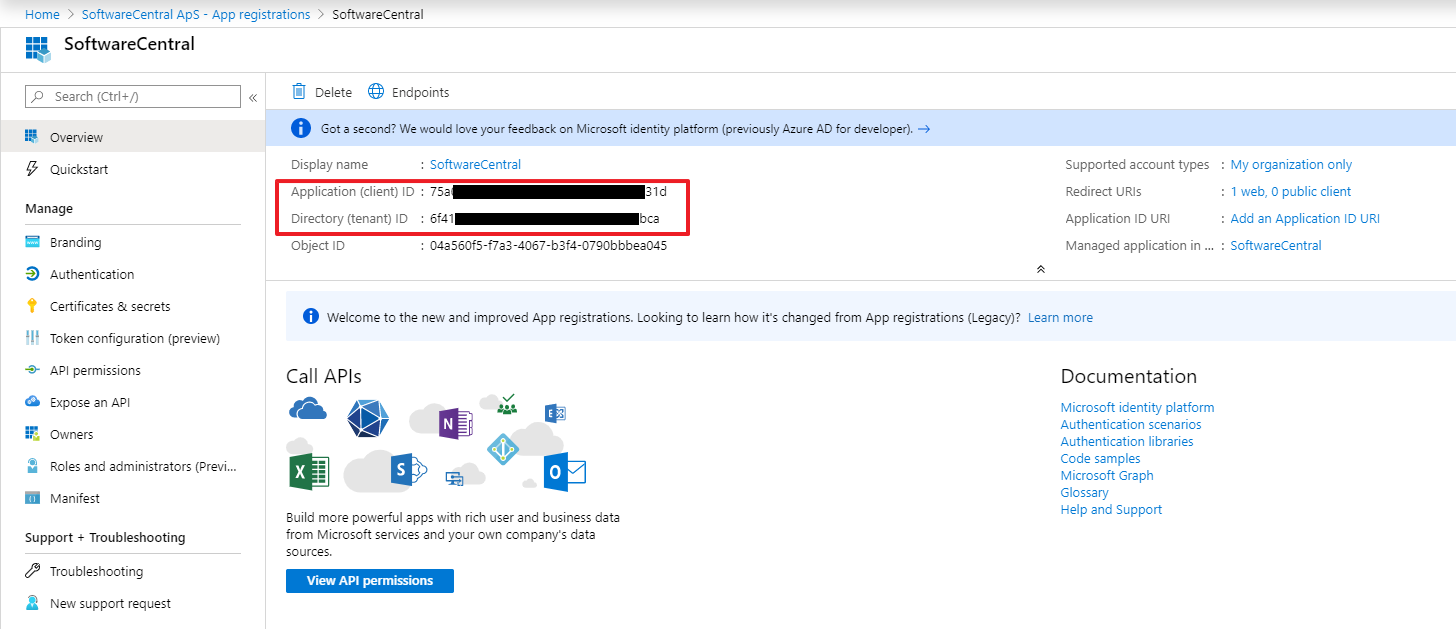Collapse the essentials section with up chevrons
The height and width of the screenshot is (629, 1456).
pos(1040,269)
